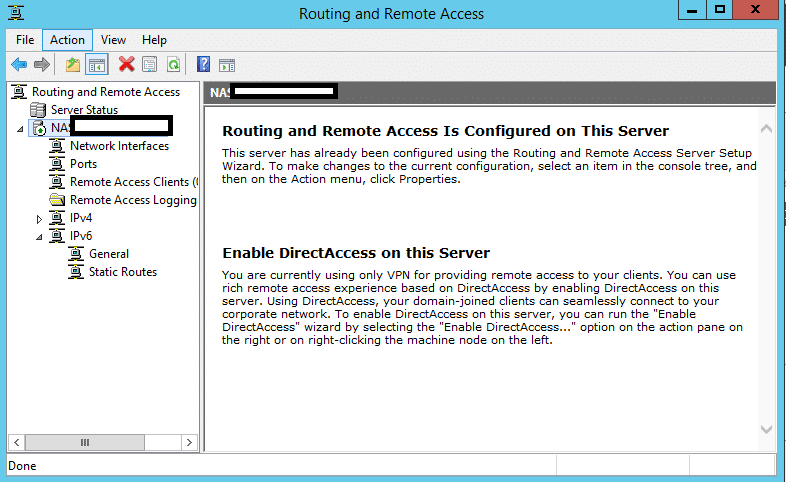Select Routing and Remote Access root label
Screen dimensions: 786x482
coord(106,92)
